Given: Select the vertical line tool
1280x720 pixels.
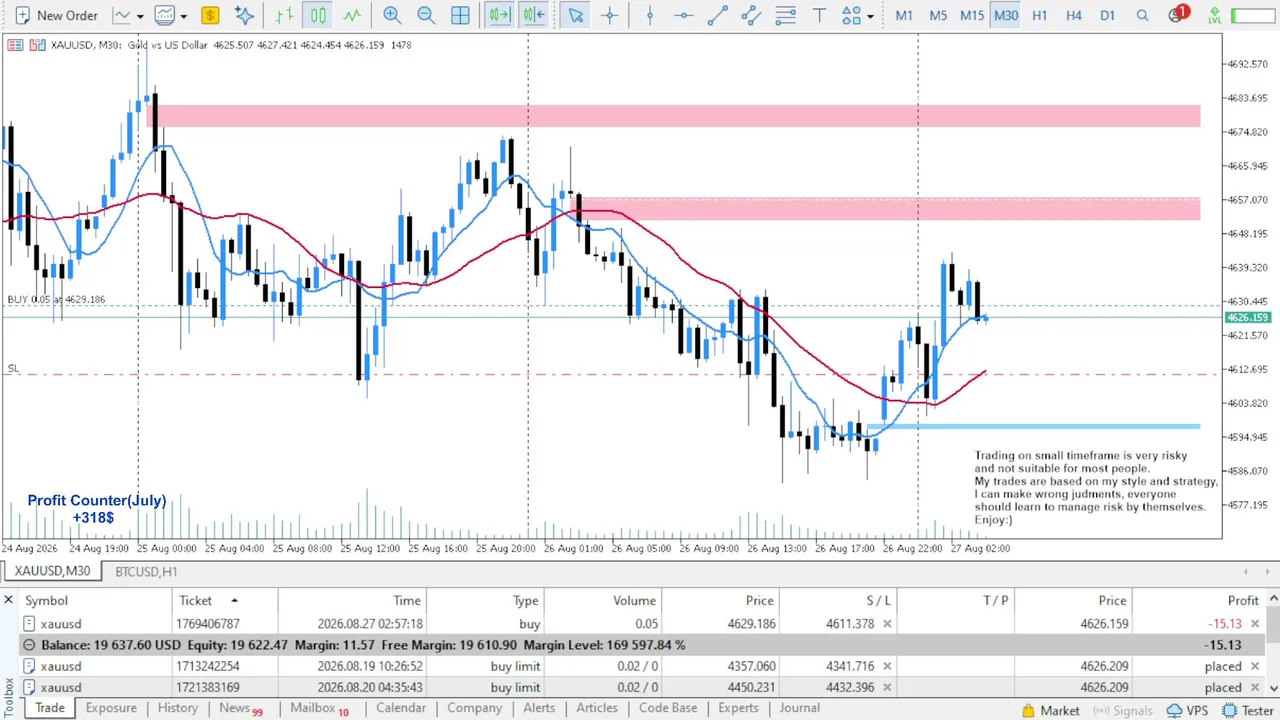Looking at the screenshot, I should point(650,15).
